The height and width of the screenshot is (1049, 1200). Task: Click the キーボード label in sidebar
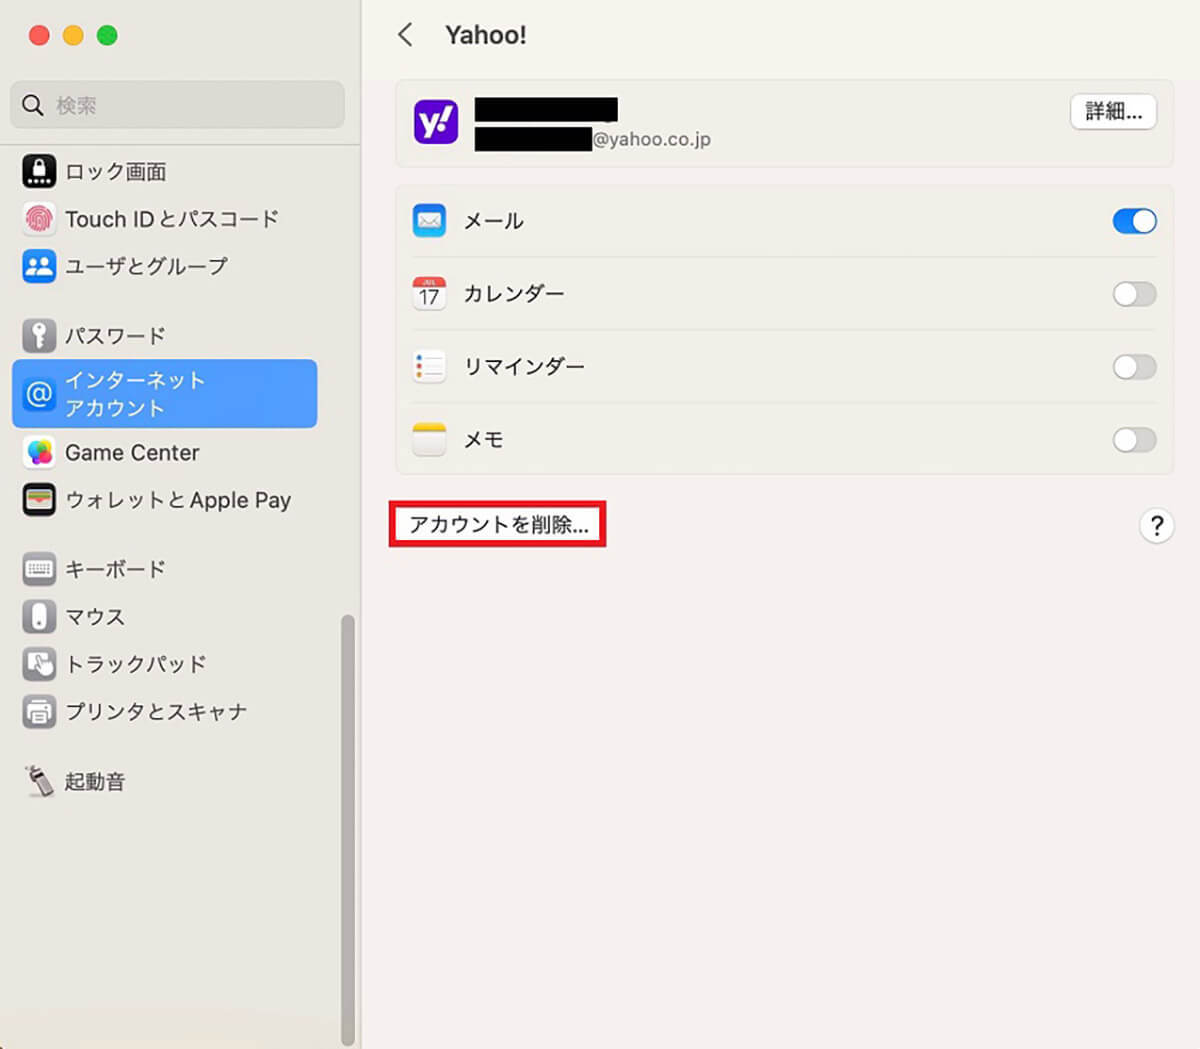tap(115, 569)
